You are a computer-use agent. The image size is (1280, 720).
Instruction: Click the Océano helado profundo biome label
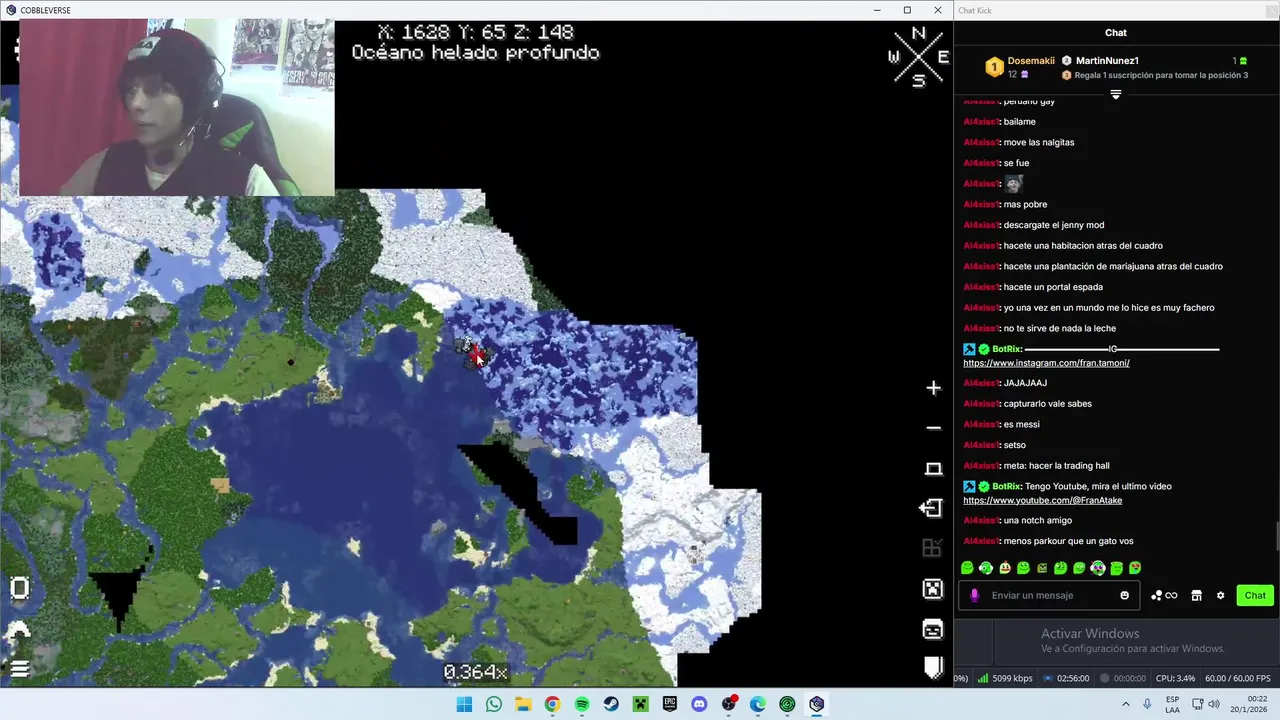pyautogui.click(x=475, y=53)
